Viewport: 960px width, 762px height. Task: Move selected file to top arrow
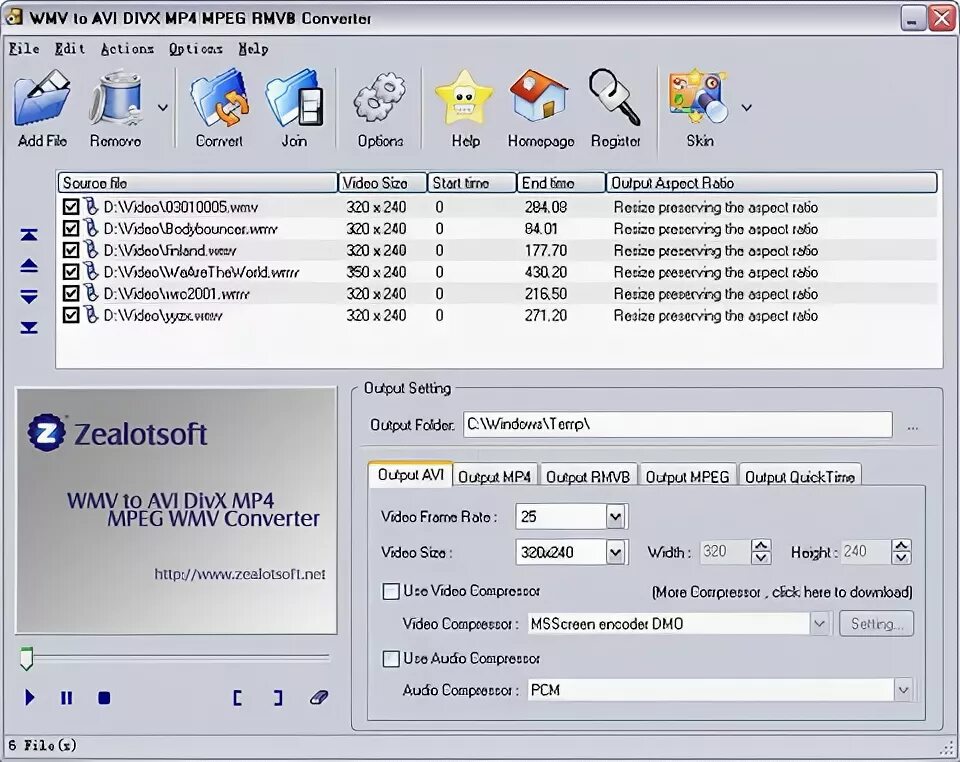[x=29, y=235]
